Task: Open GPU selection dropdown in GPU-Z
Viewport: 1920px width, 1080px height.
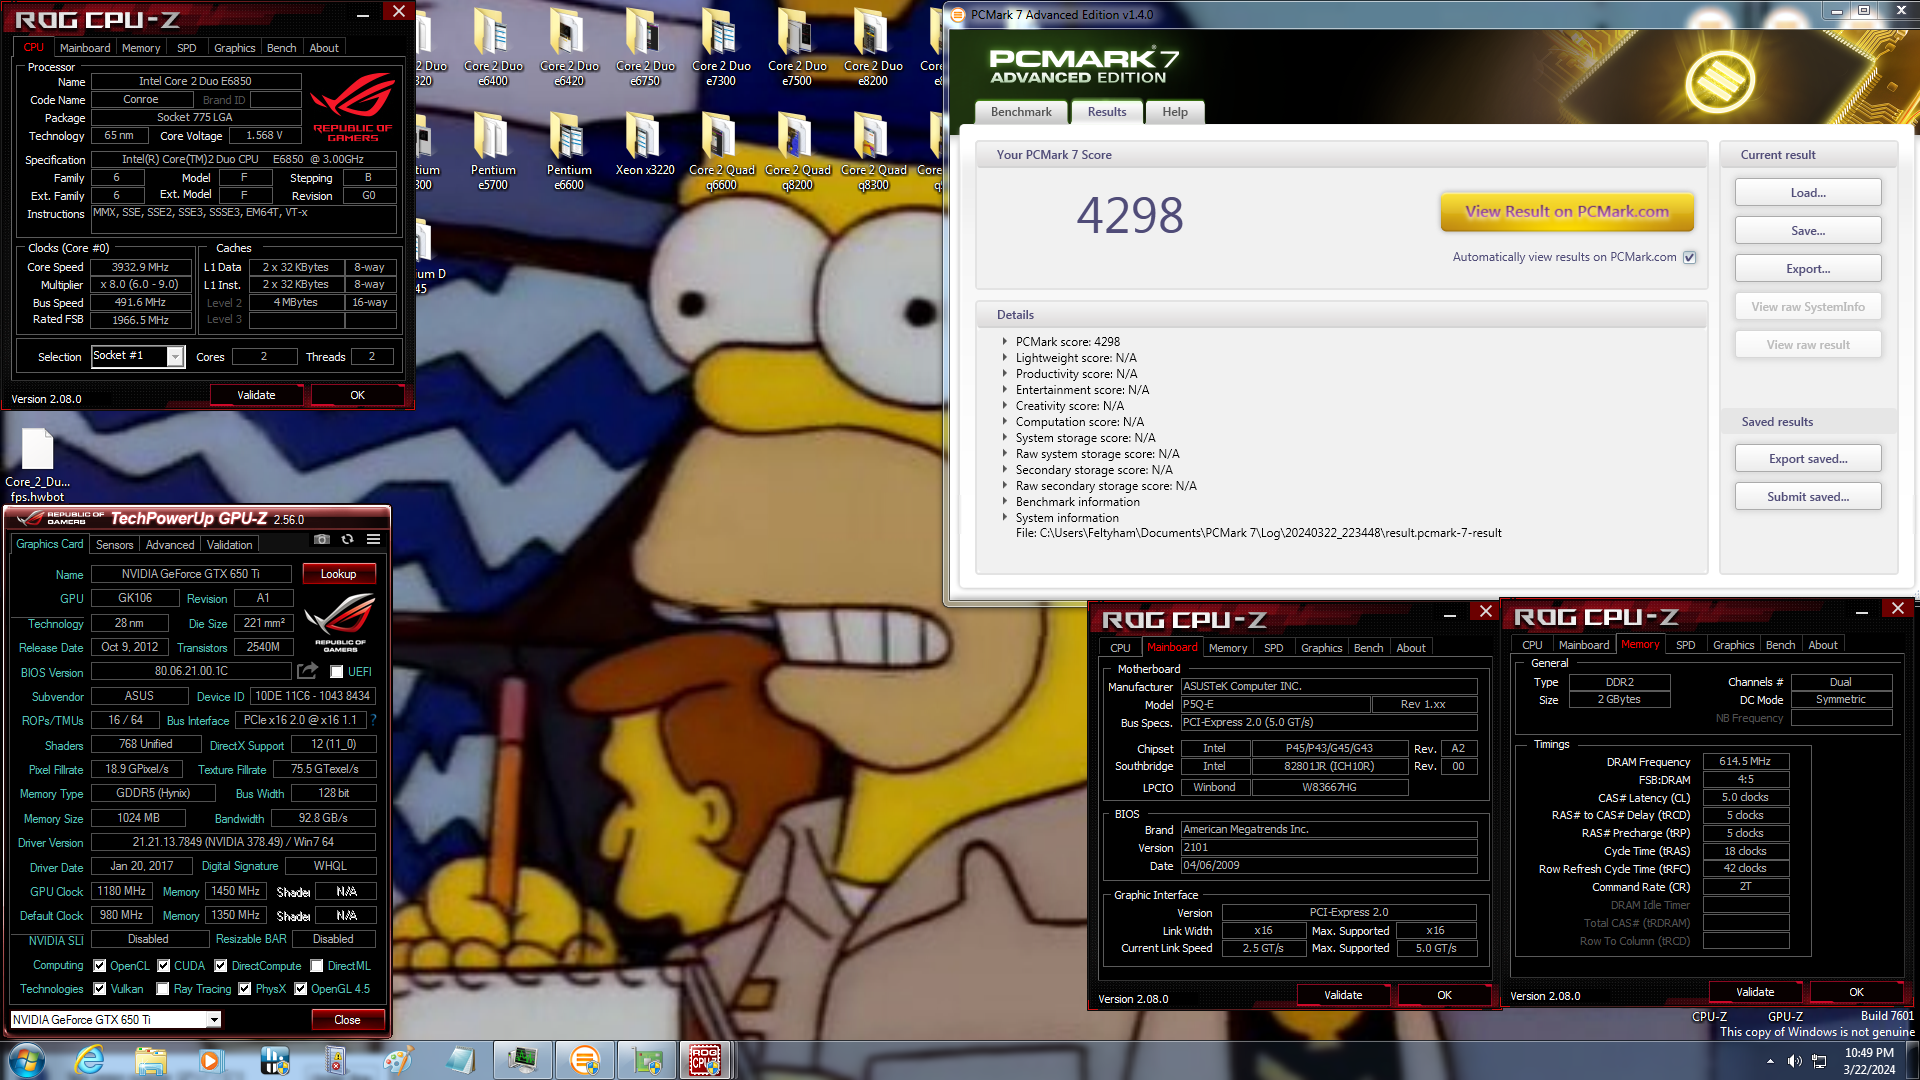Action: [214, 1020]
